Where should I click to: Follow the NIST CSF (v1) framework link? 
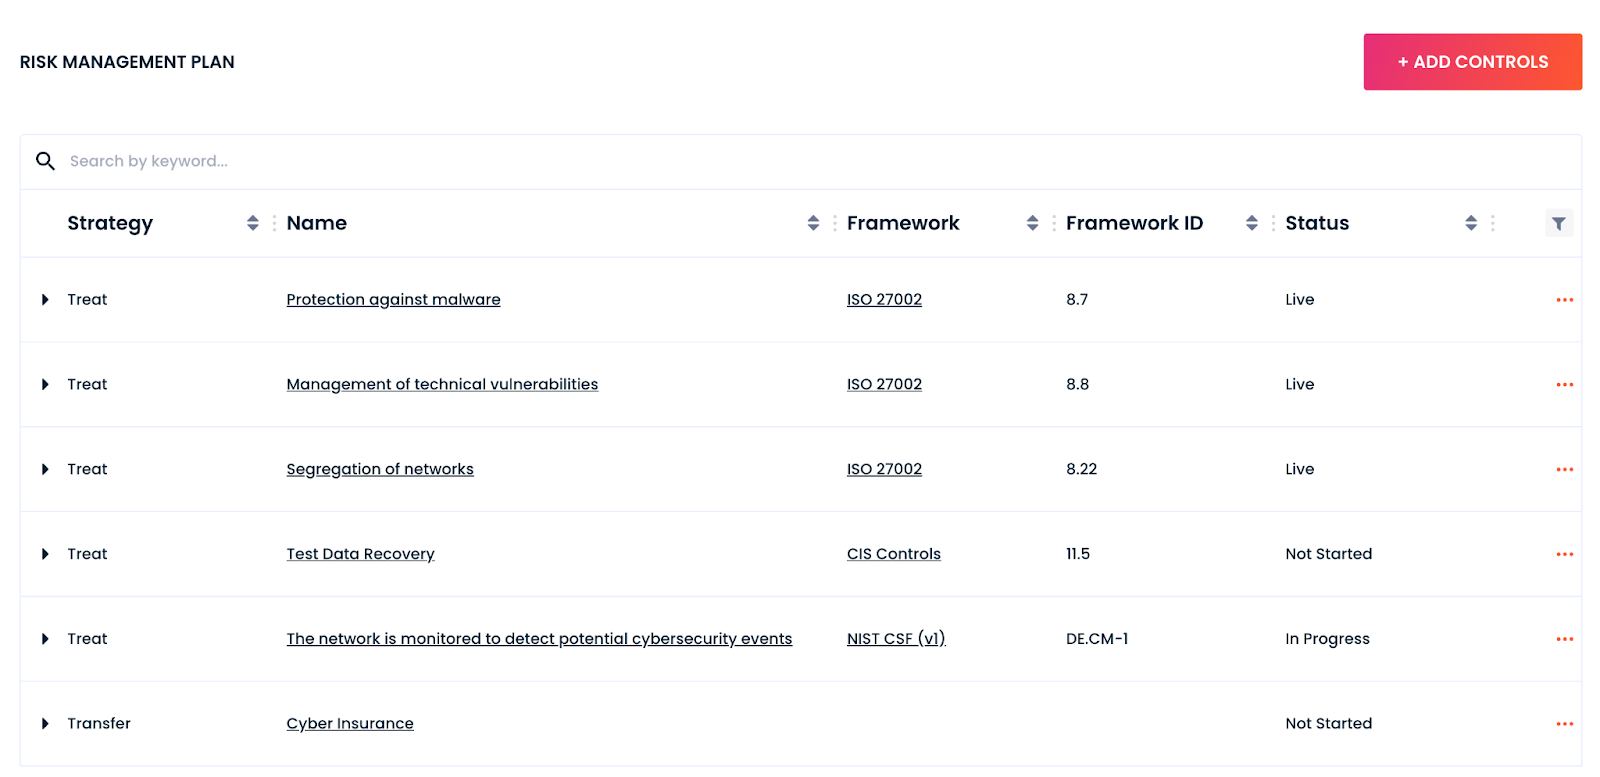point(895,639)
